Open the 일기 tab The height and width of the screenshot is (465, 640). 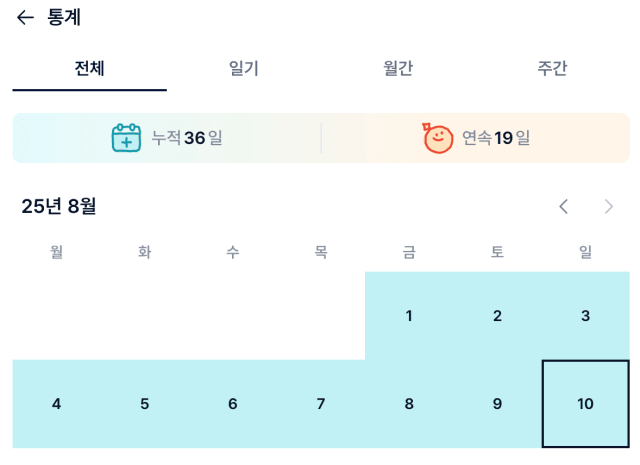tap(244, 68)
